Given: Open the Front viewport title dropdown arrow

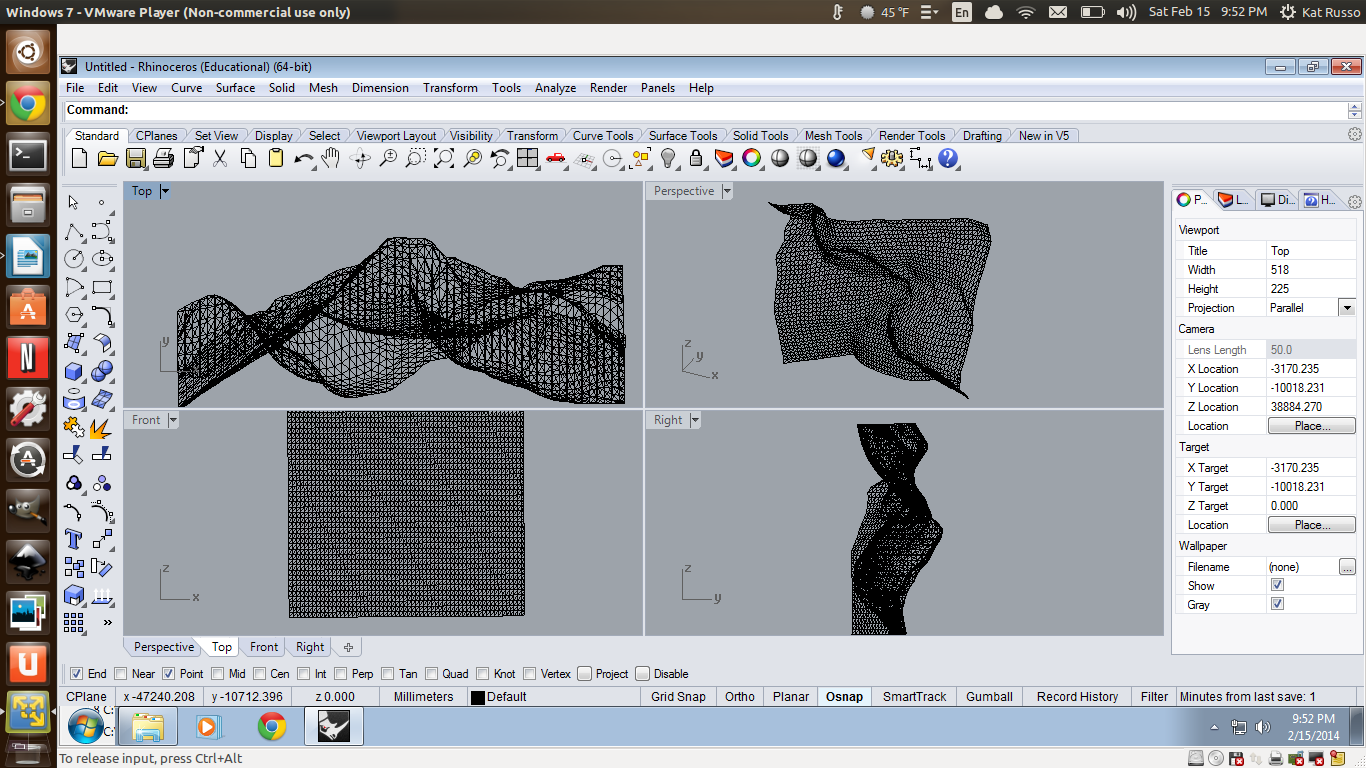Looking at the screenshot, I should click(x=172, y=420).
